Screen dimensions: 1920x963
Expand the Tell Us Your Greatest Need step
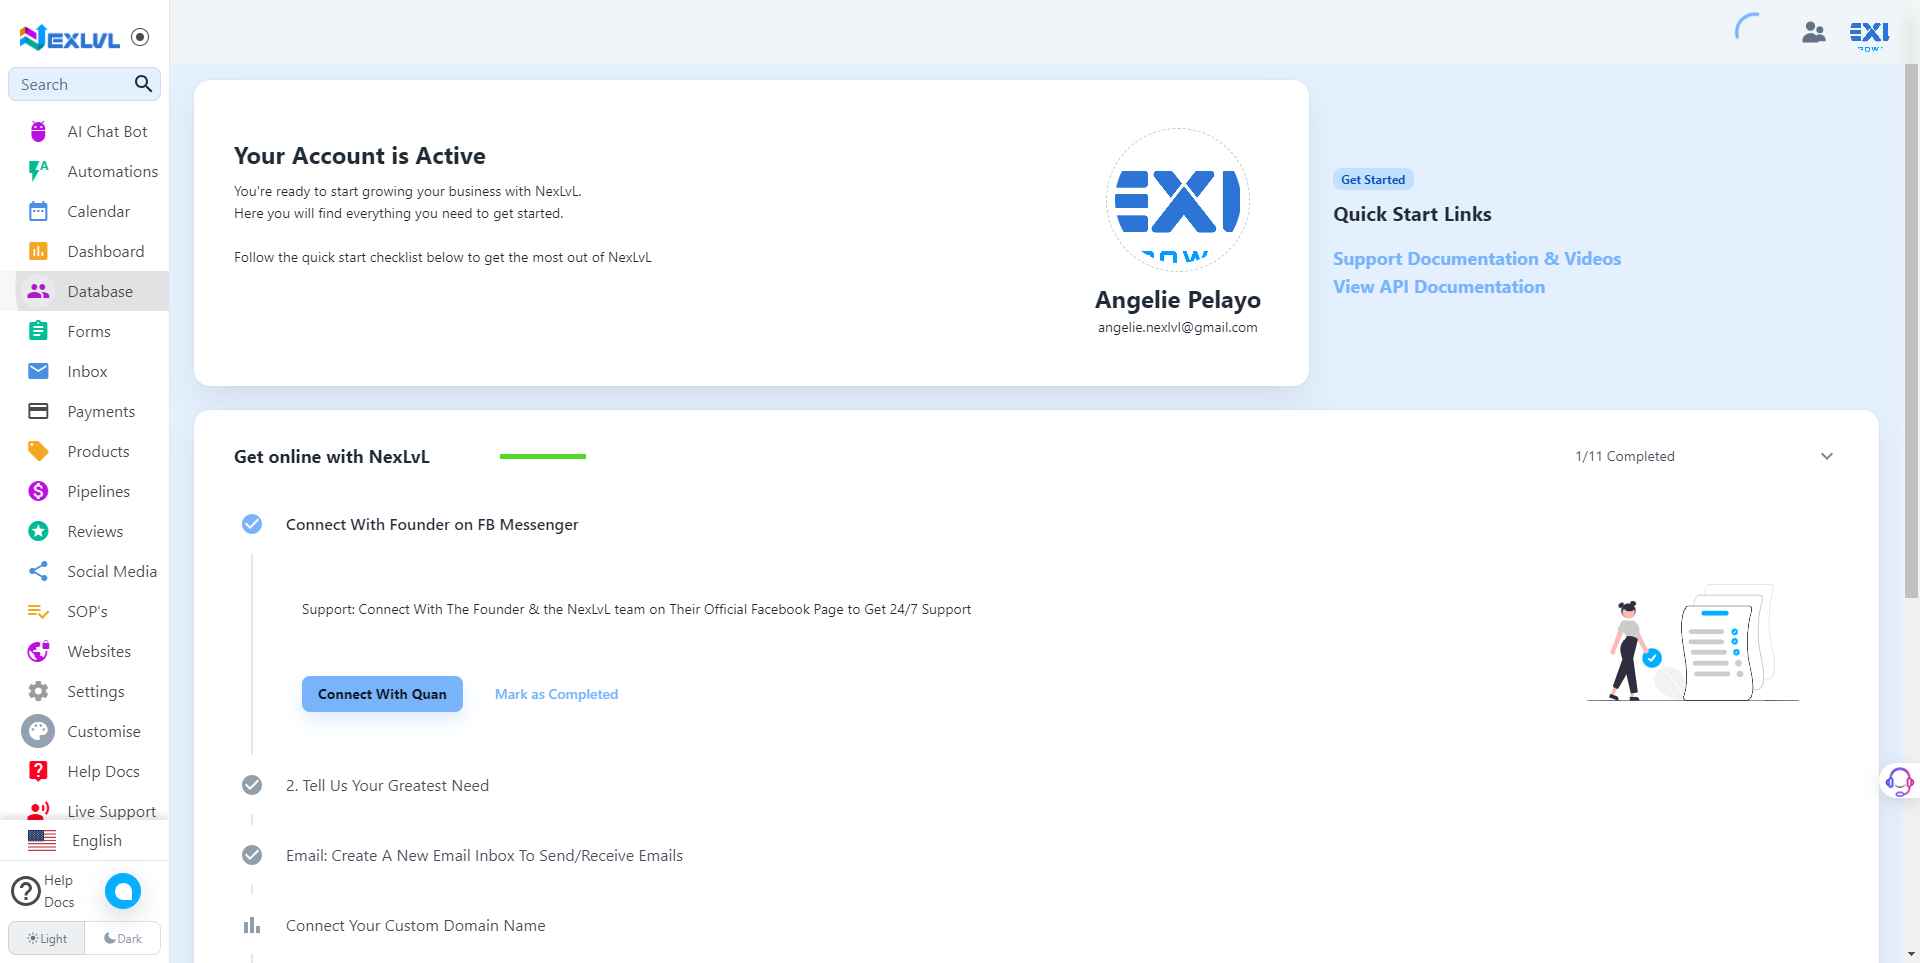tap(387, 786)
